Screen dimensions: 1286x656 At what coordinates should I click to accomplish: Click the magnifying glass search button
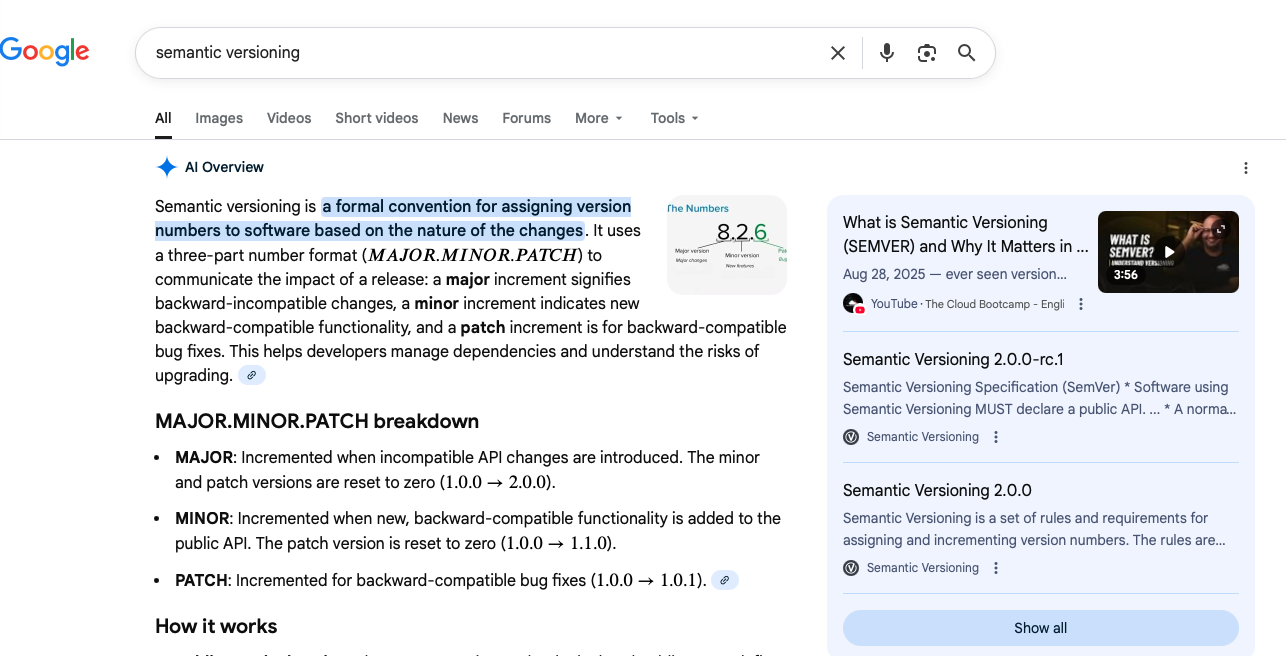(x=966, y=53)
